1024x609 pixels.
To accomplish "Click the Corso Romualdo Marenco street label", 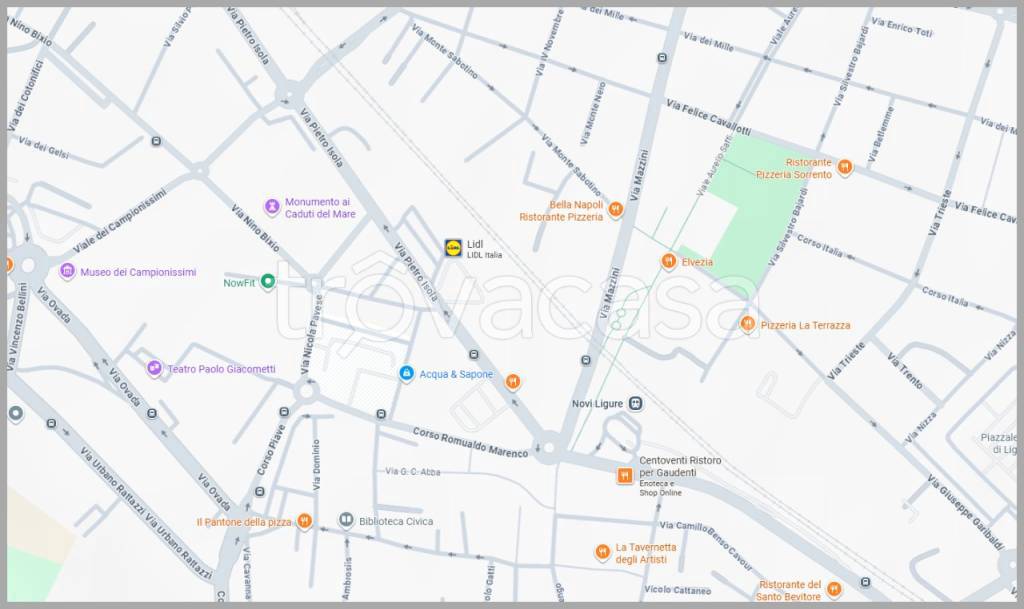I will coord(470,441).
